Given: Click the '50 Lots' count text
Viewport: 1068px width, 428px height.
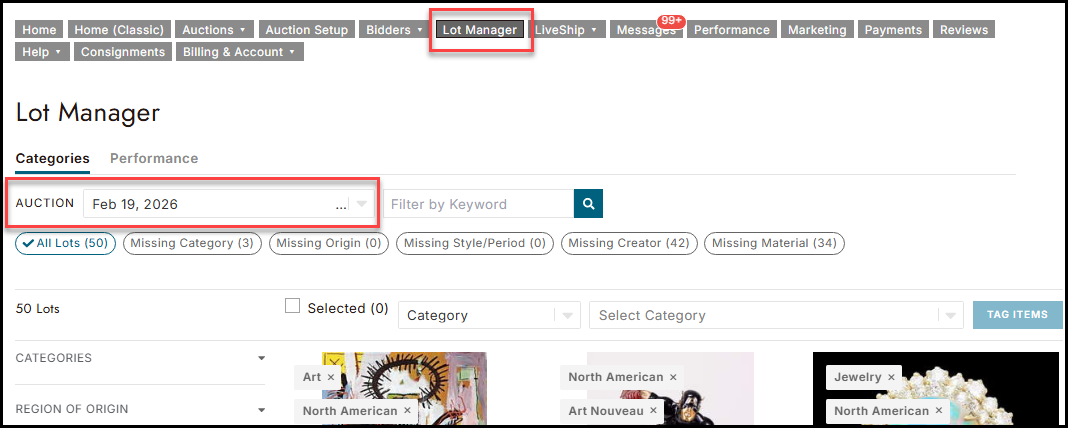Looking at the screenshot, I should point(37,309).
